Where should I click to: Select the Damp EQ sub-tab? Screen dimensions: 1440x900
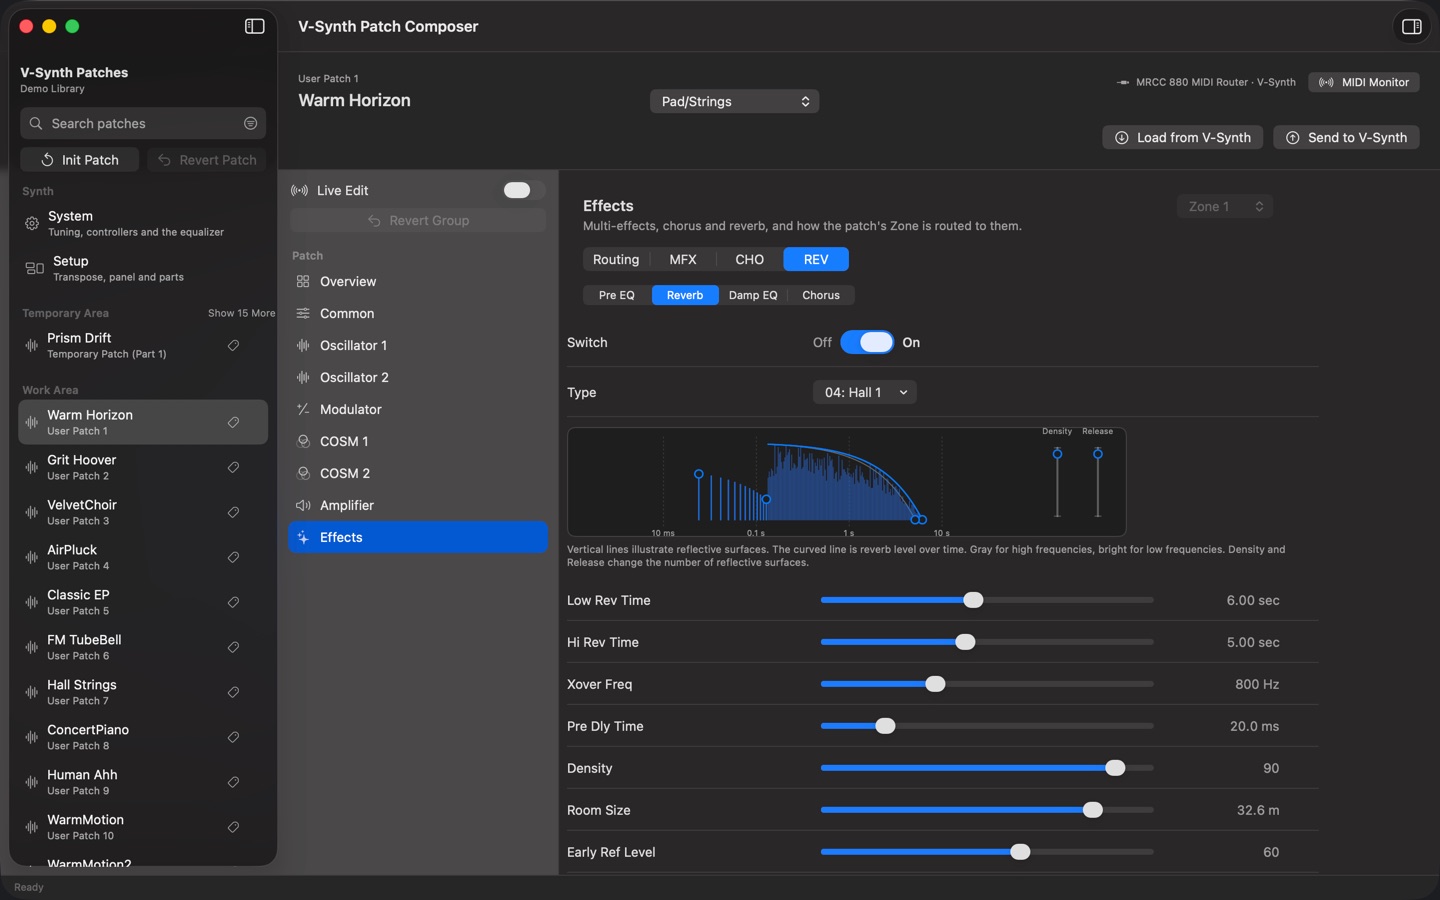[x=753, y=295]
